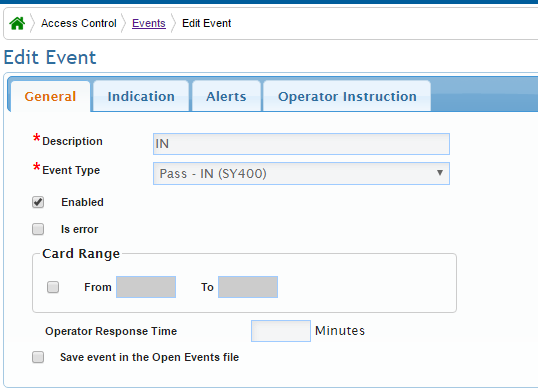Click Access Control breadcrumb
The image size is (538, 388).
tap(79, 23)
